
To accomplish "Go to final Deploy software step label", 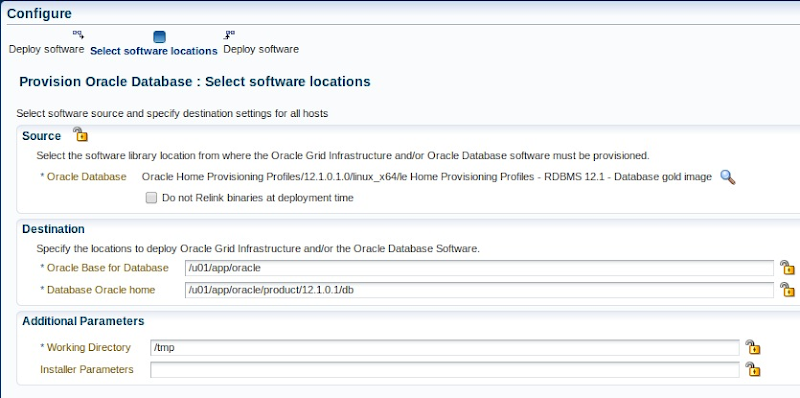I will [x=261, y=49].
